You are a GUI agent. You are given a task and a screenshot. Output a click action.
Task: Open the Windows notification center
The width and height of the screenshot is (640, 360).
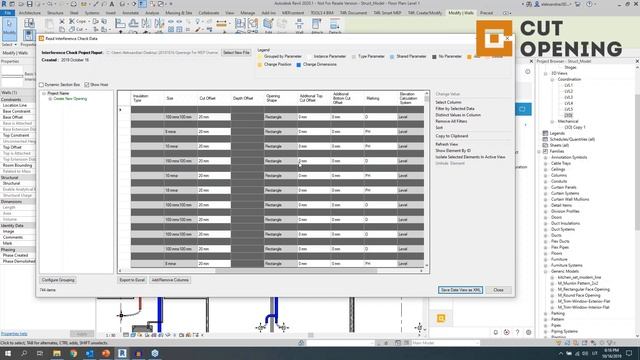[x=629, y=353]
